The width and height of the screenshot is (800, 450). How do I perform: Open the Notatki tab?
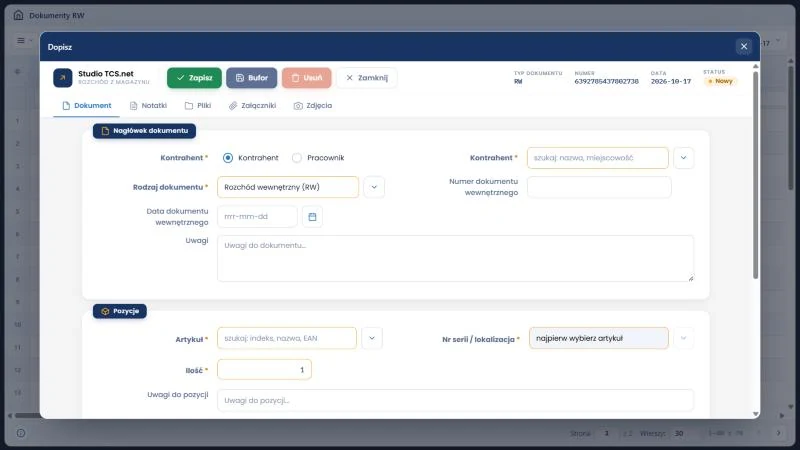coord(148,106)
